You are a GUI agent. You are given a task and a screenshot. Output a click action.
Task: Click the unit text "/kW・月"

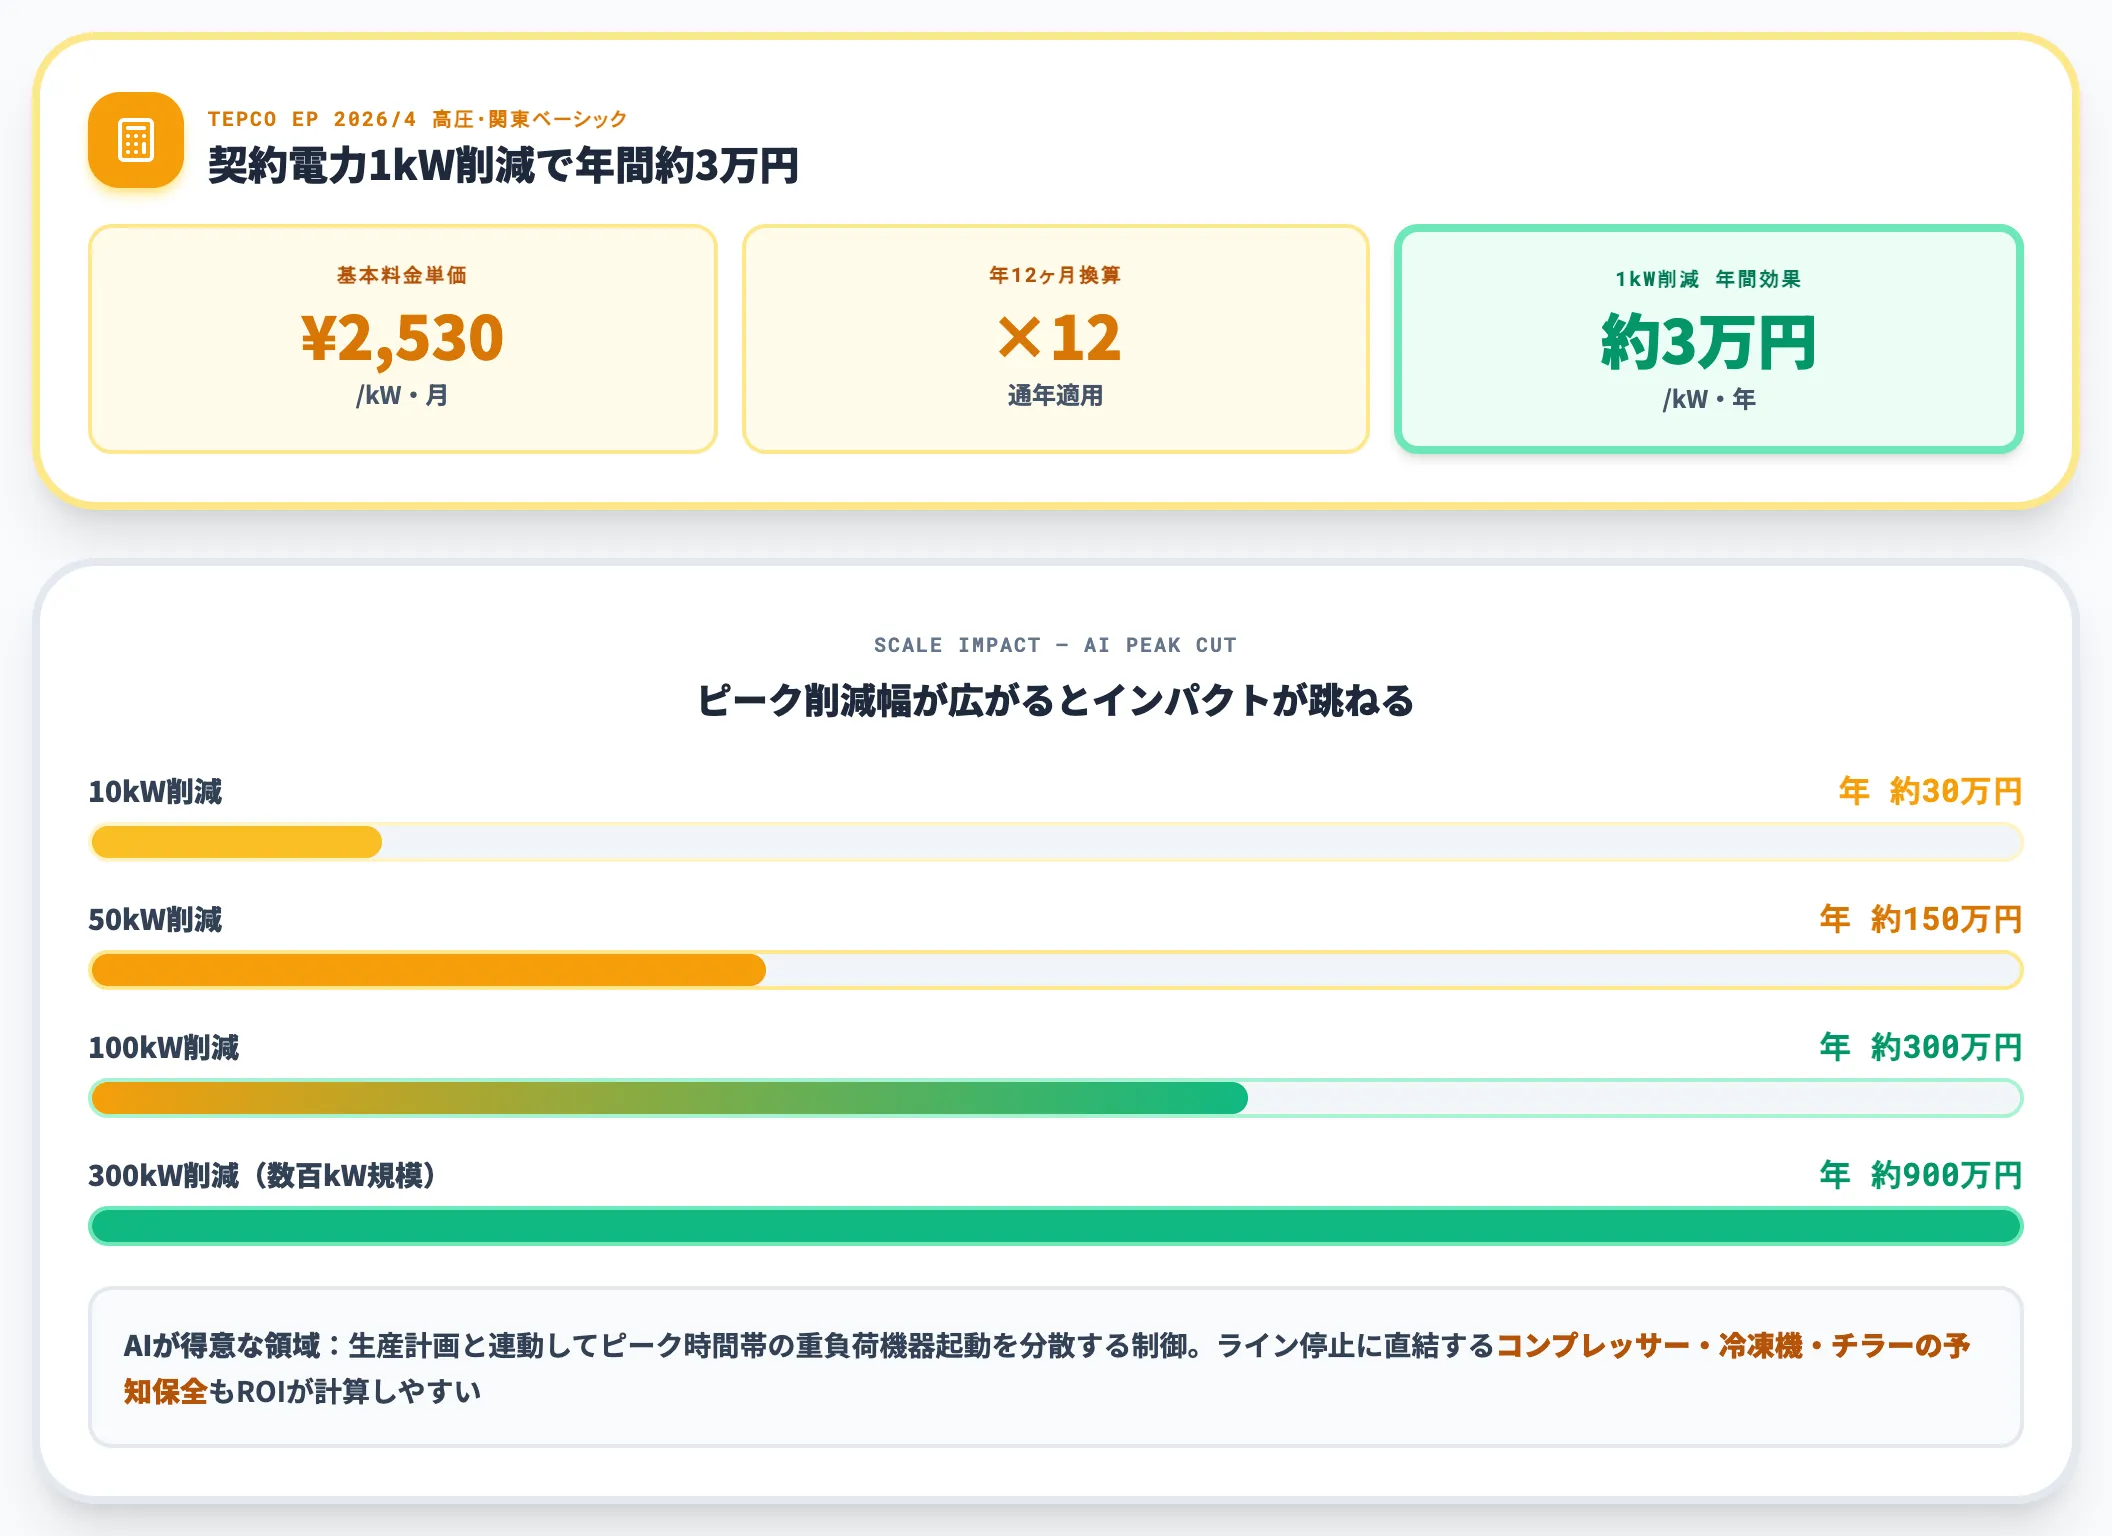click(x=402, y=396)
